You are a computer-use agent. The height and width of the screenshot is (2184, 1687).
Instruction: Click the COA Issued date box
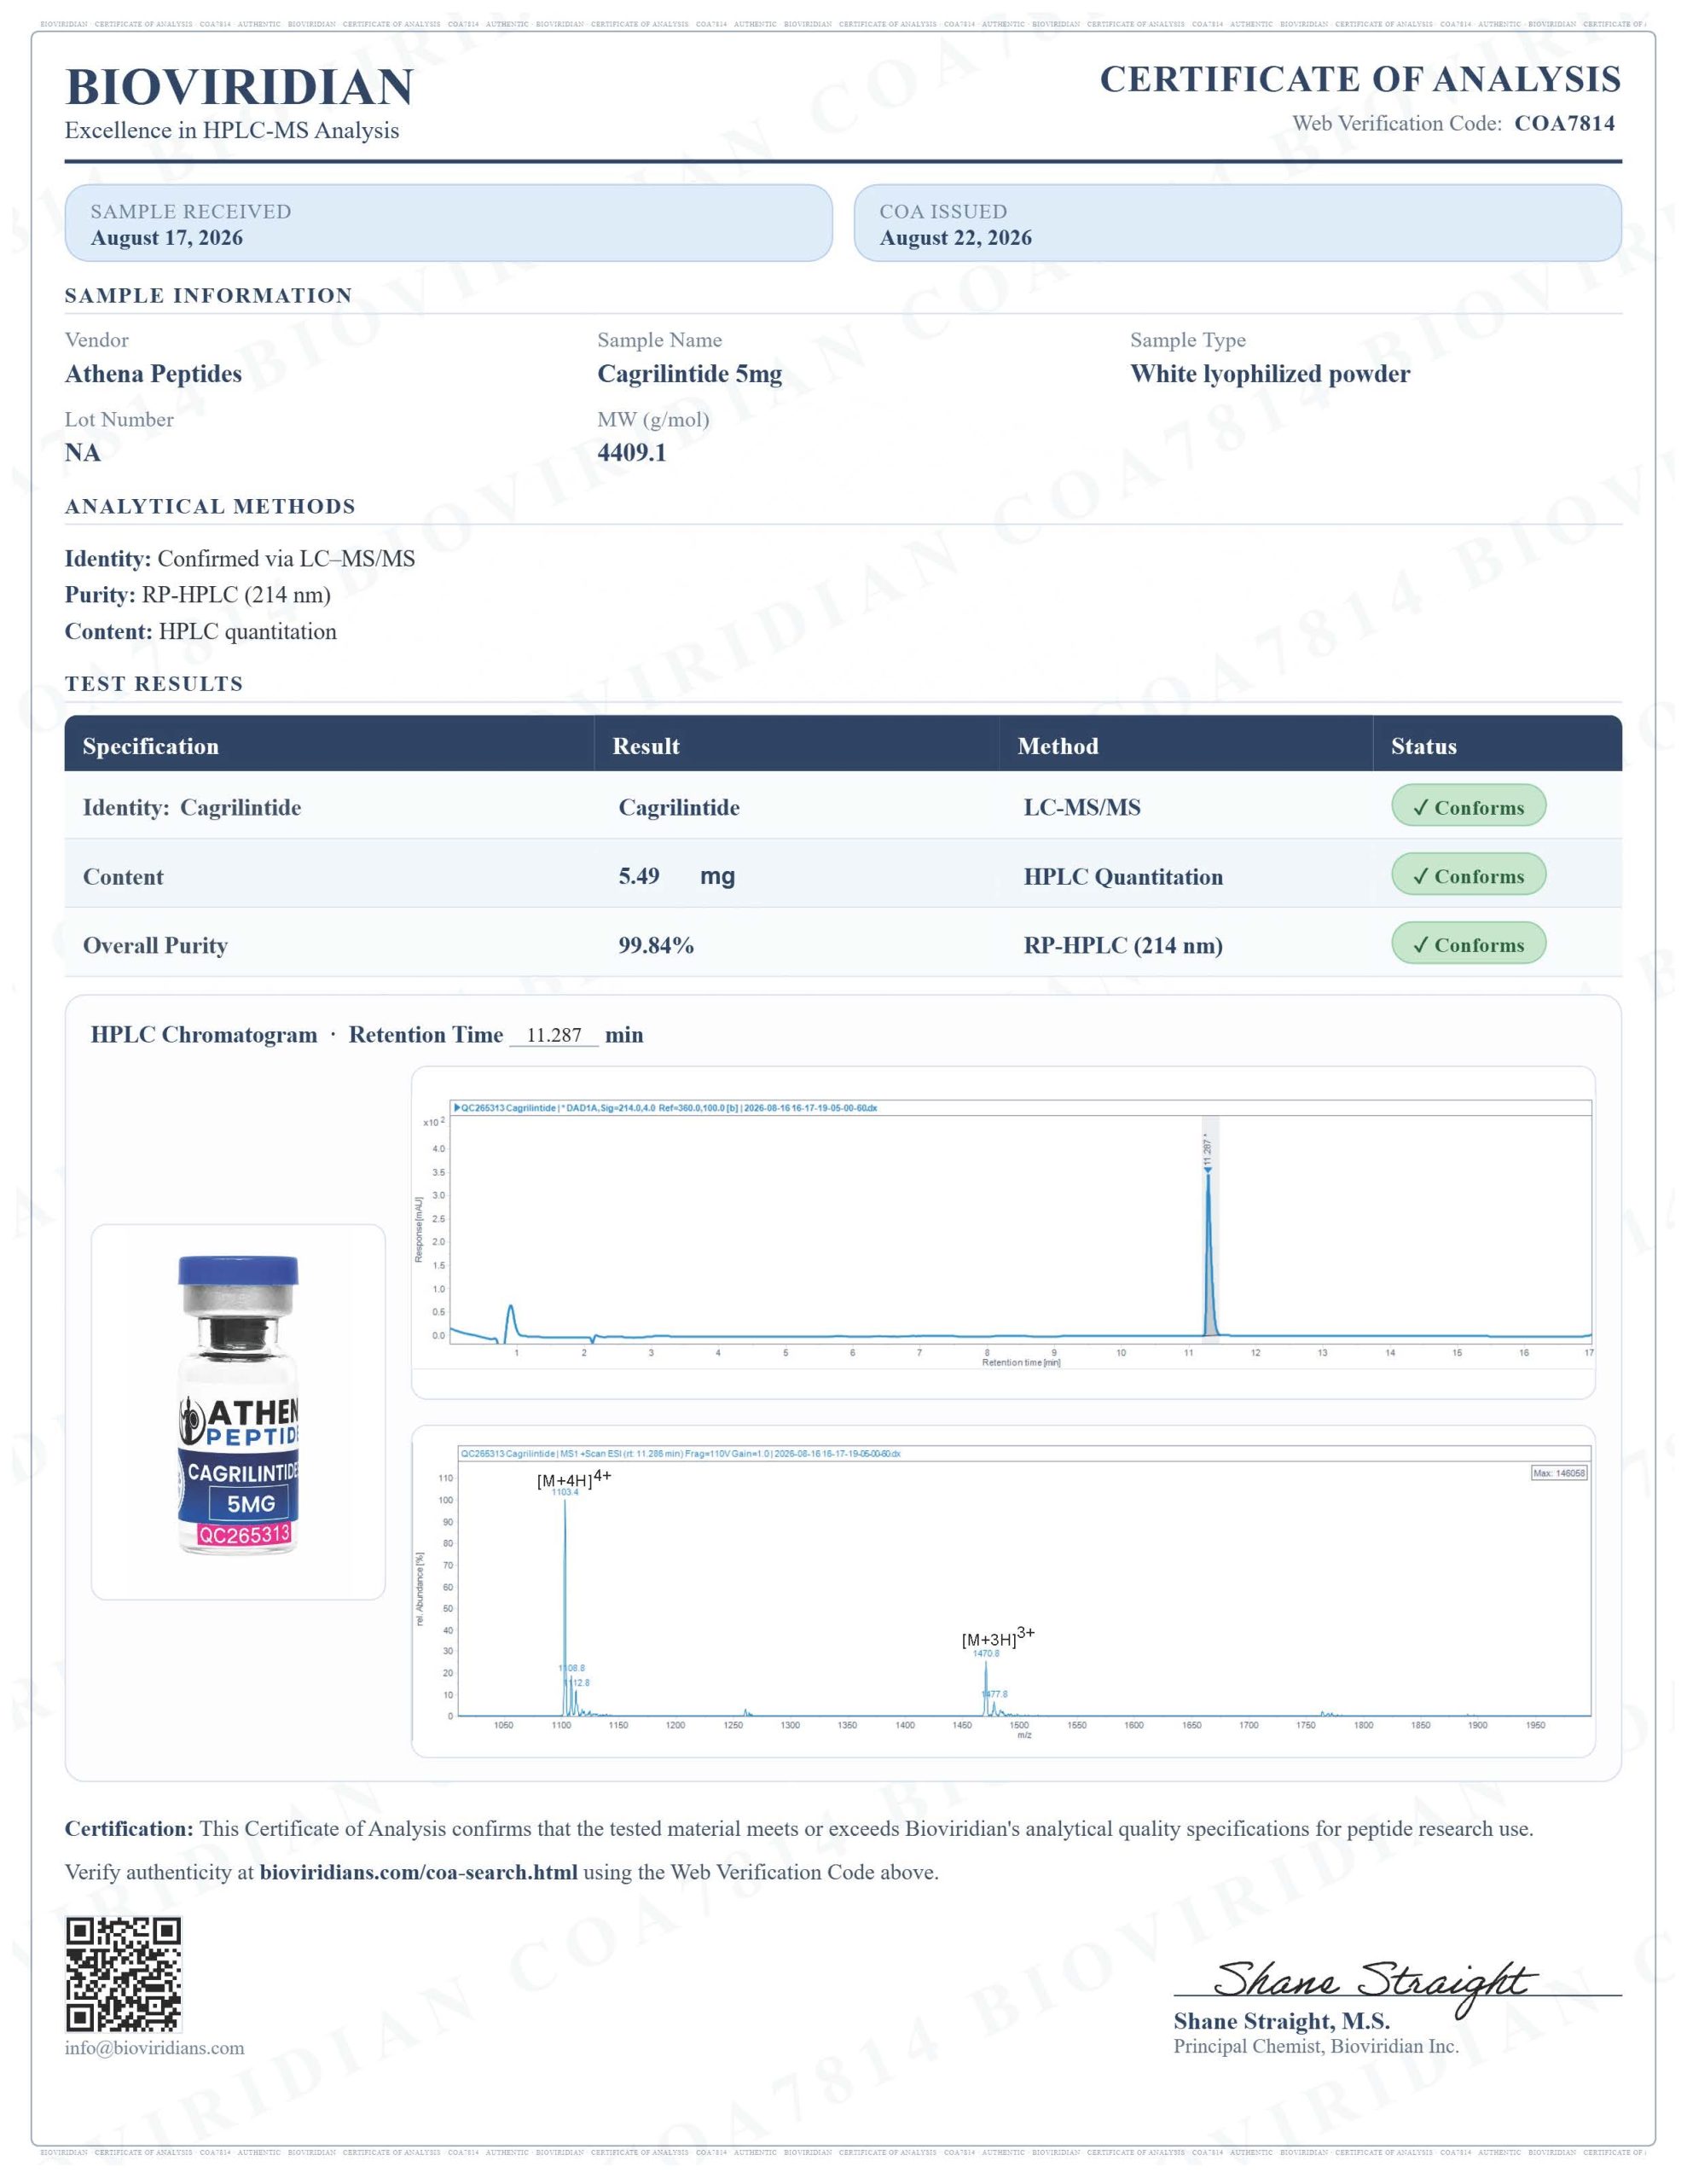pos(1237,223)
